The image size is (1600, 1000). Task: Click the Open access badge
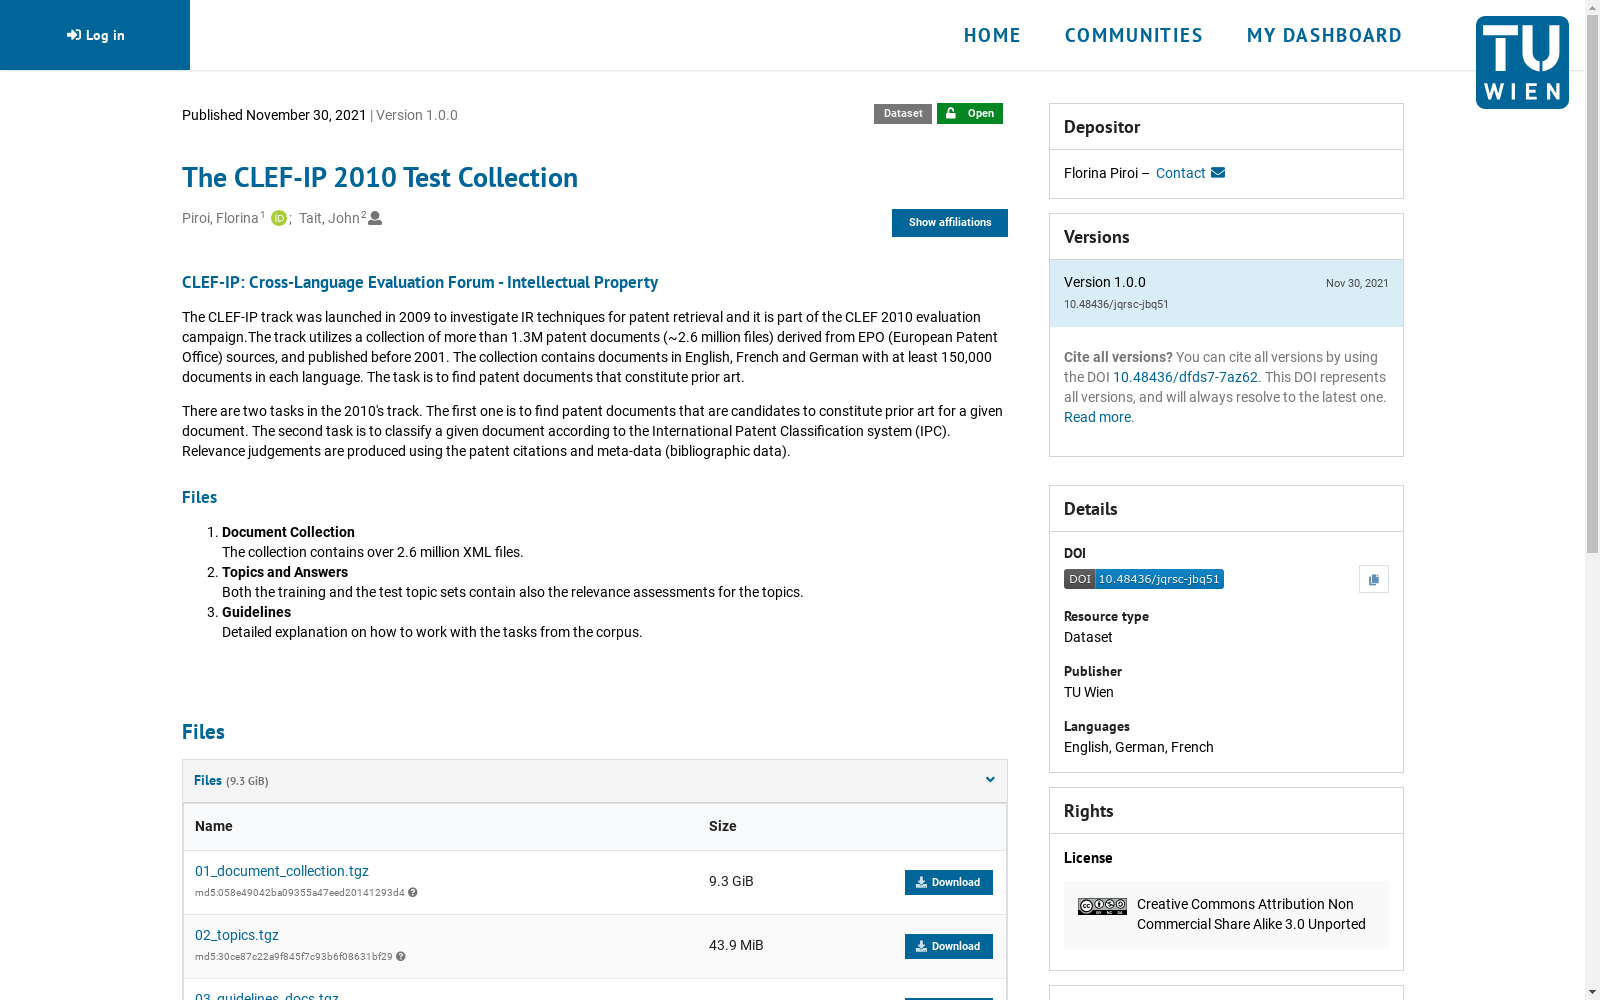[x=970, y=114]
